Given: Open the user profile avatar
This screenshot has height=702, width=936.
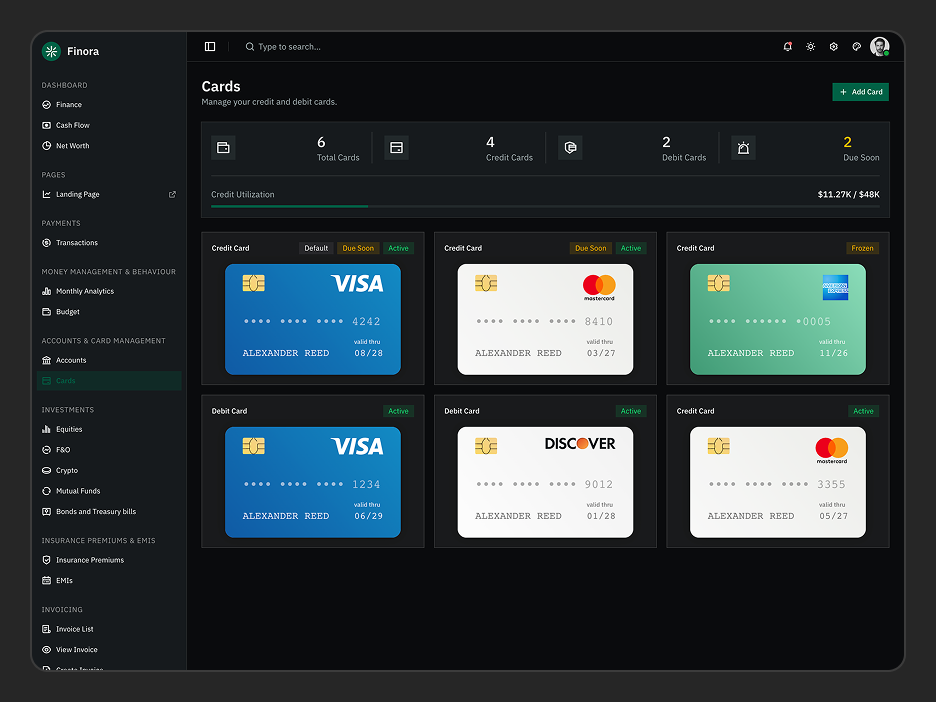Looking at the screenshot, I should click(879, 47).
